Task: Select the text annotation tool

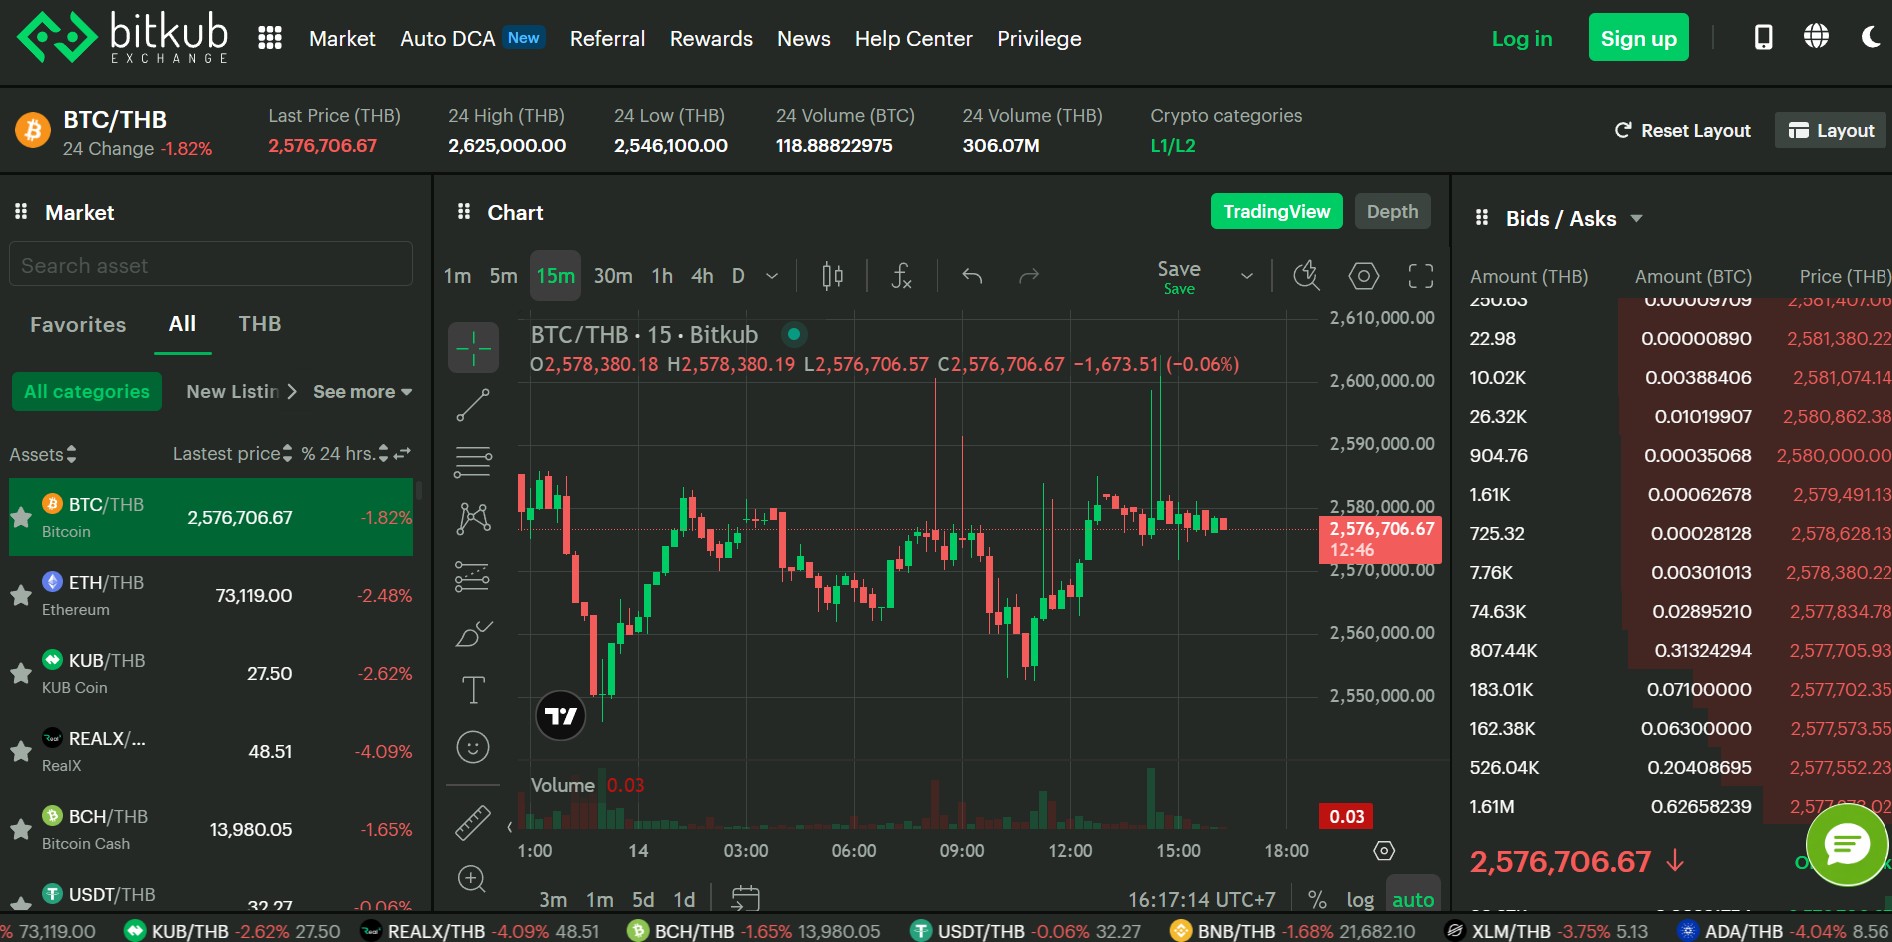Action: [x=473, y=690]
